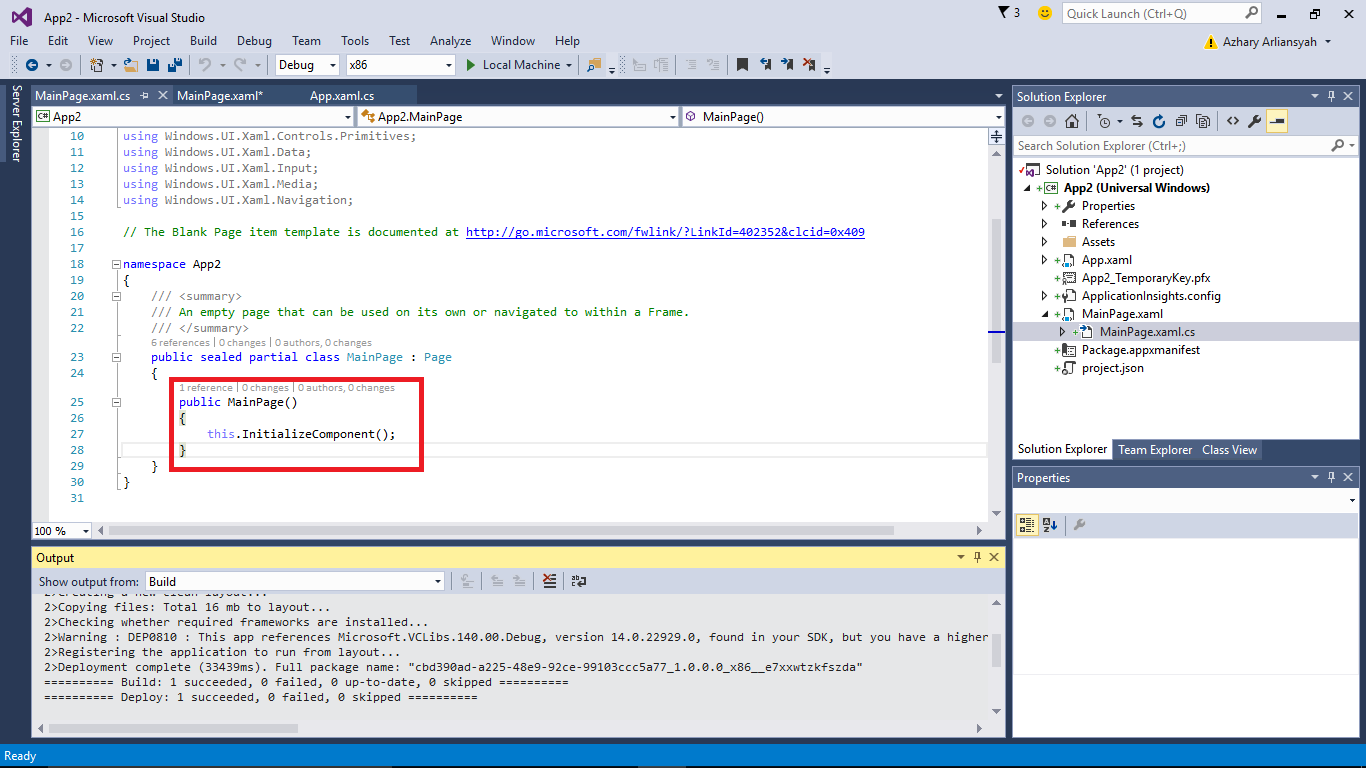The height and width of the screenshot is (768, 1366).
Task: Open the x86 platform dropdown
Action: pyautogui.click(x=401, y=65)
